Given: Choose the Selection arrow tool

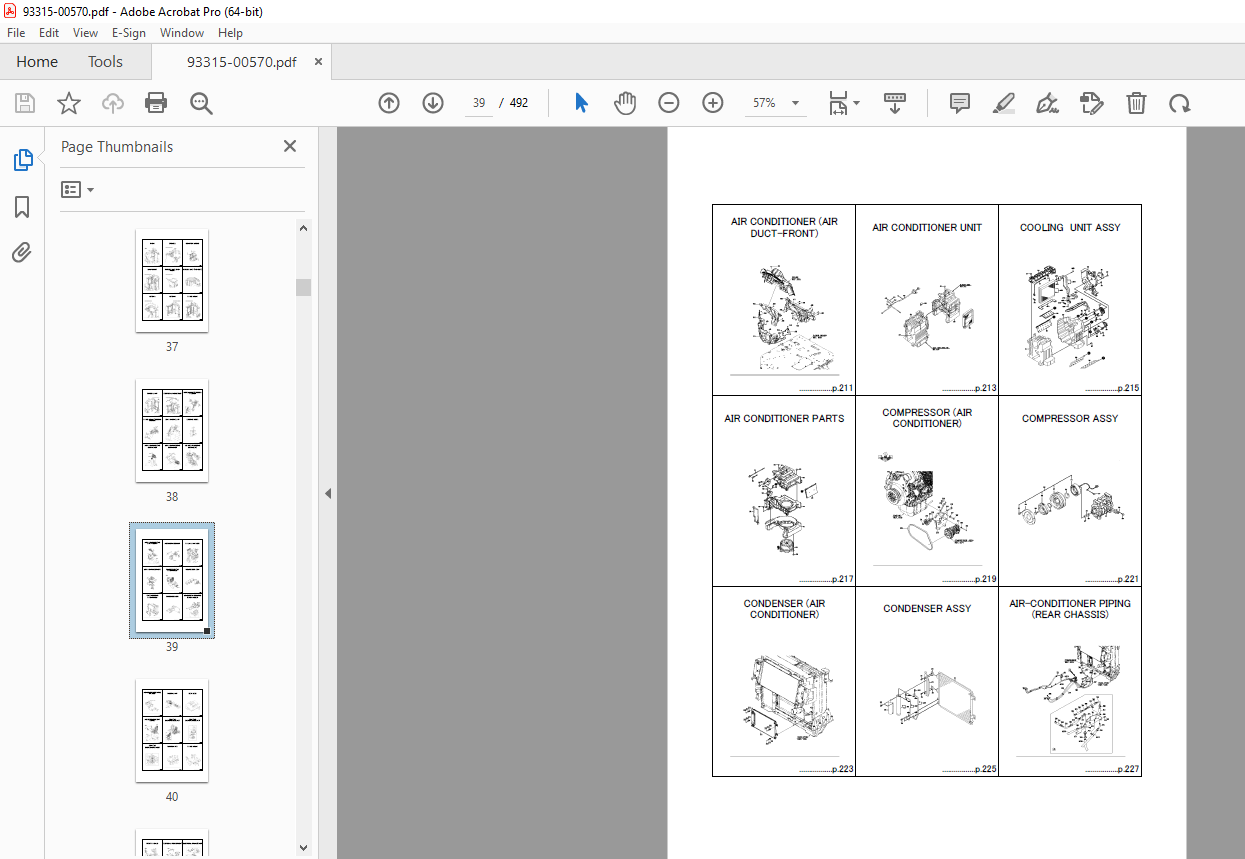Looking at the screenshot, I should coord(582,103).
